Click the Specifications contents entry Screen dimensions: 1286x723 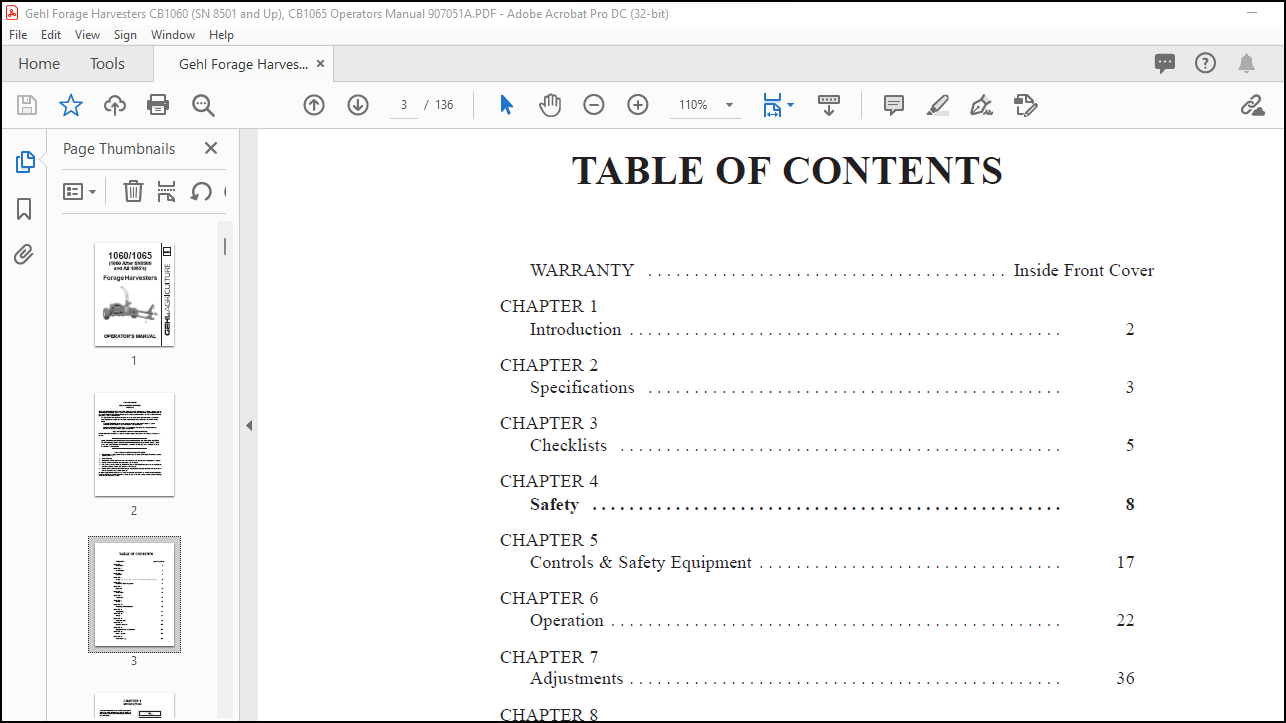tap(831, 387)
